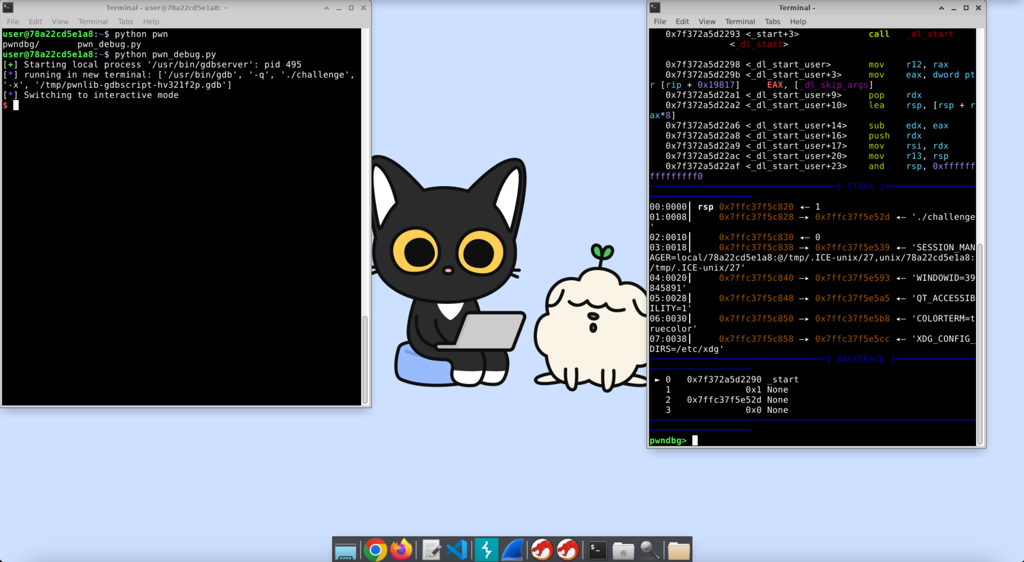Open View menu in pwndbg terminal

[x=707, y=22]
